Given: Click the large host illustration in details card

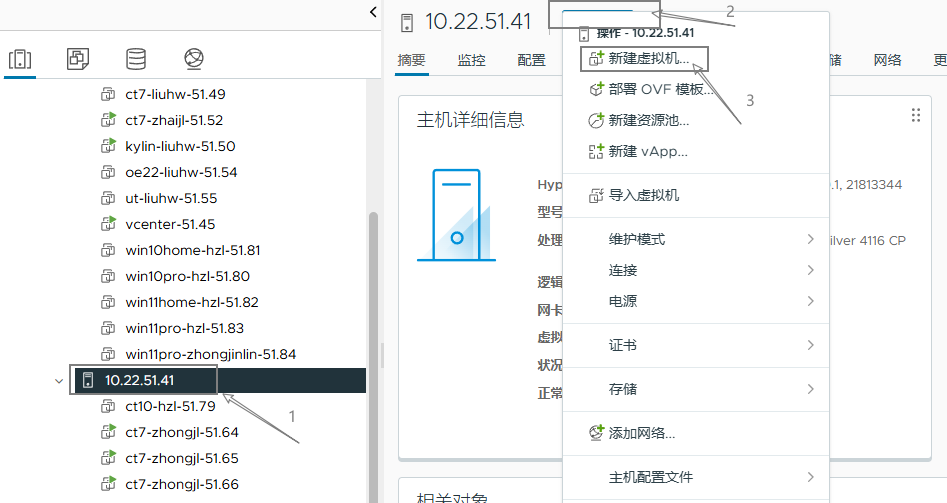Looking at the screenshot, I should [x=457, y=215].
